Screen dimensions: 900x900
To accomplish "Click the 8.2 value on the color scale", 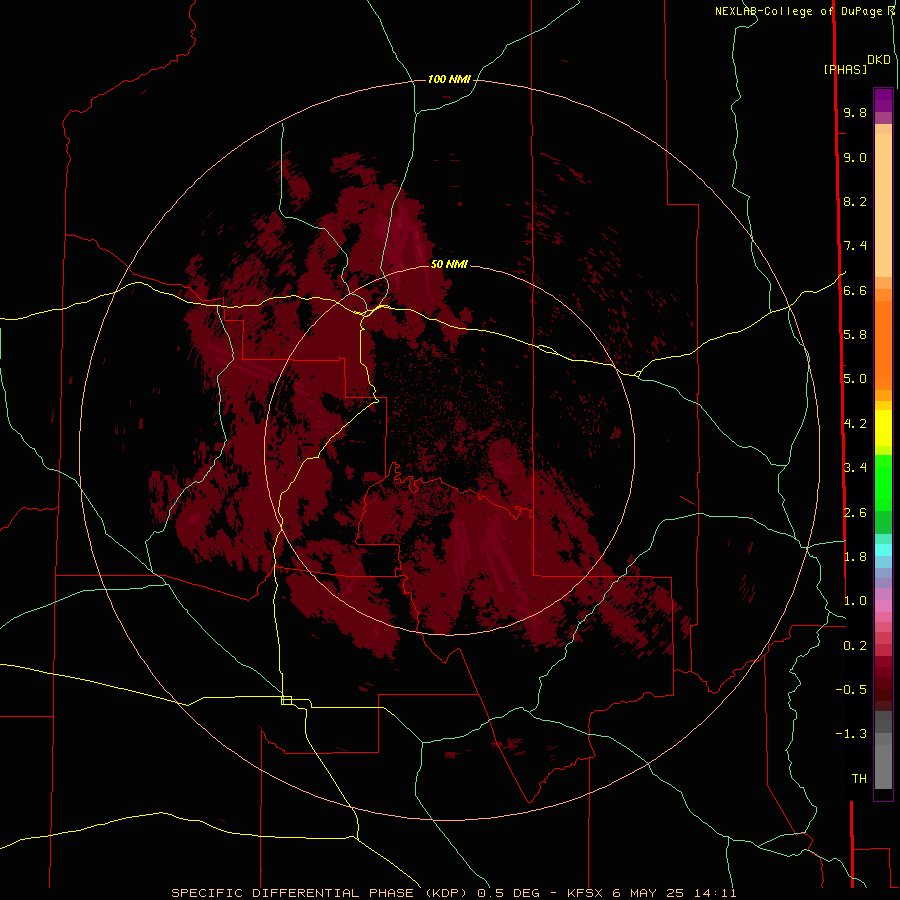I will pyautogui.click(x=855, y=201).
